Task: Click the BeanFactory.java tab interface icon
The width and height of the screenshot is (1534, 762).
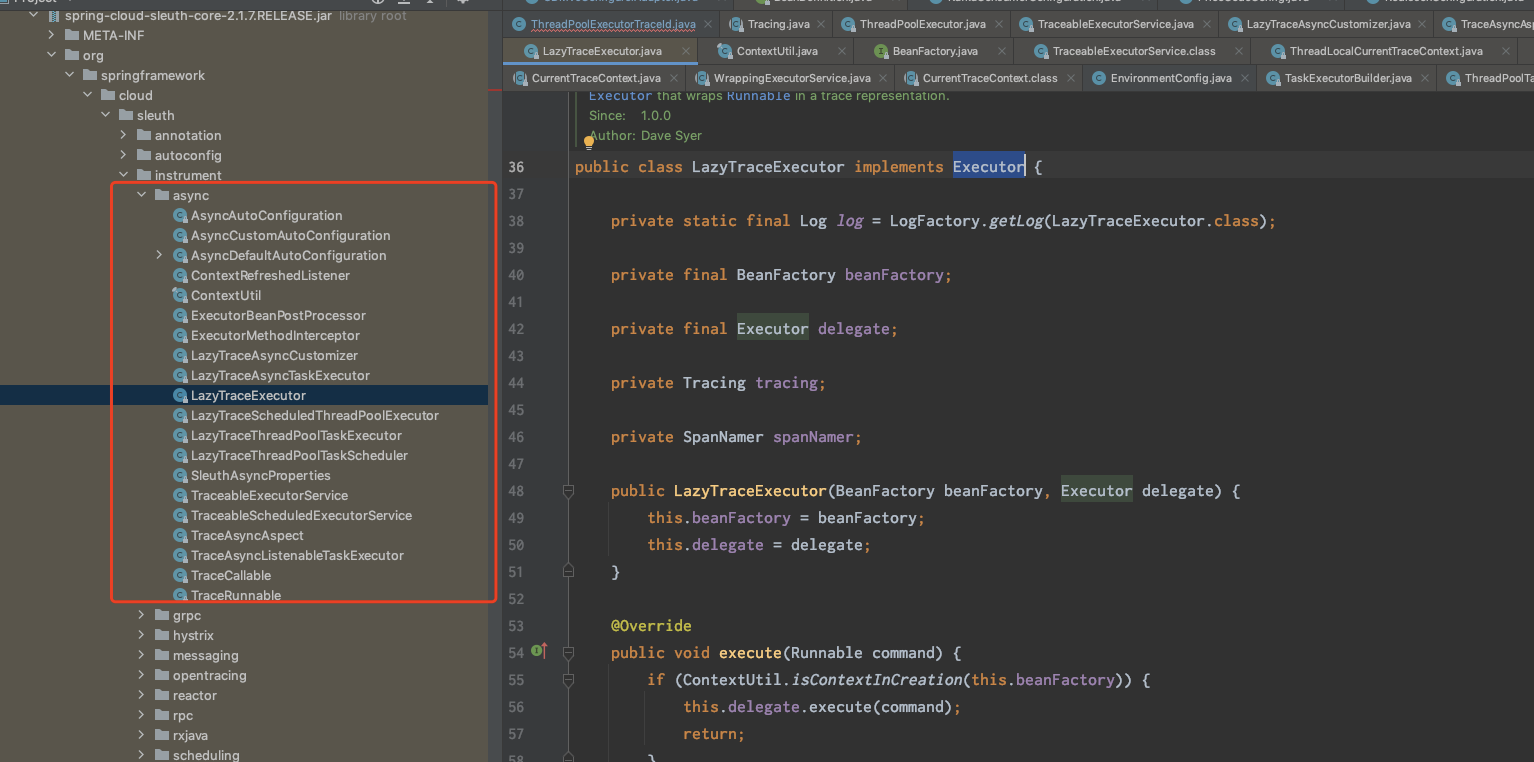Action: (x=881, y=51)
